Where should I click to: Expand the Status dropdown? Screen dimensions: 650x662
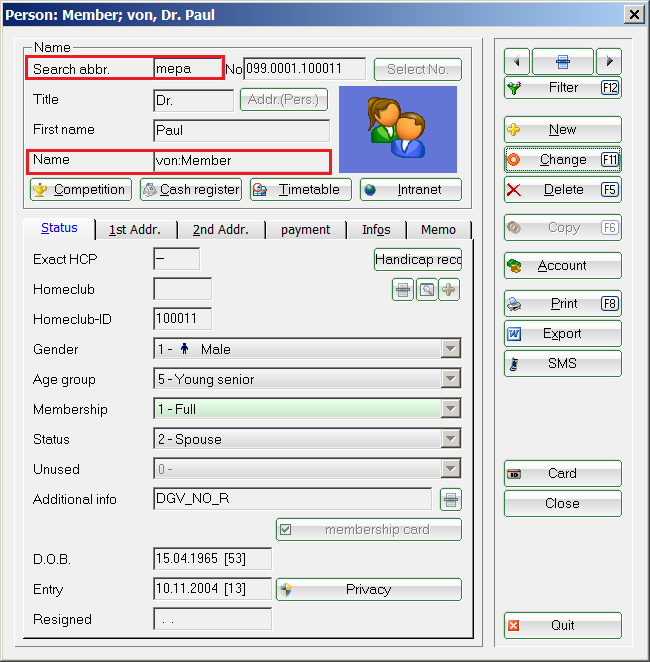click(451, 439)
